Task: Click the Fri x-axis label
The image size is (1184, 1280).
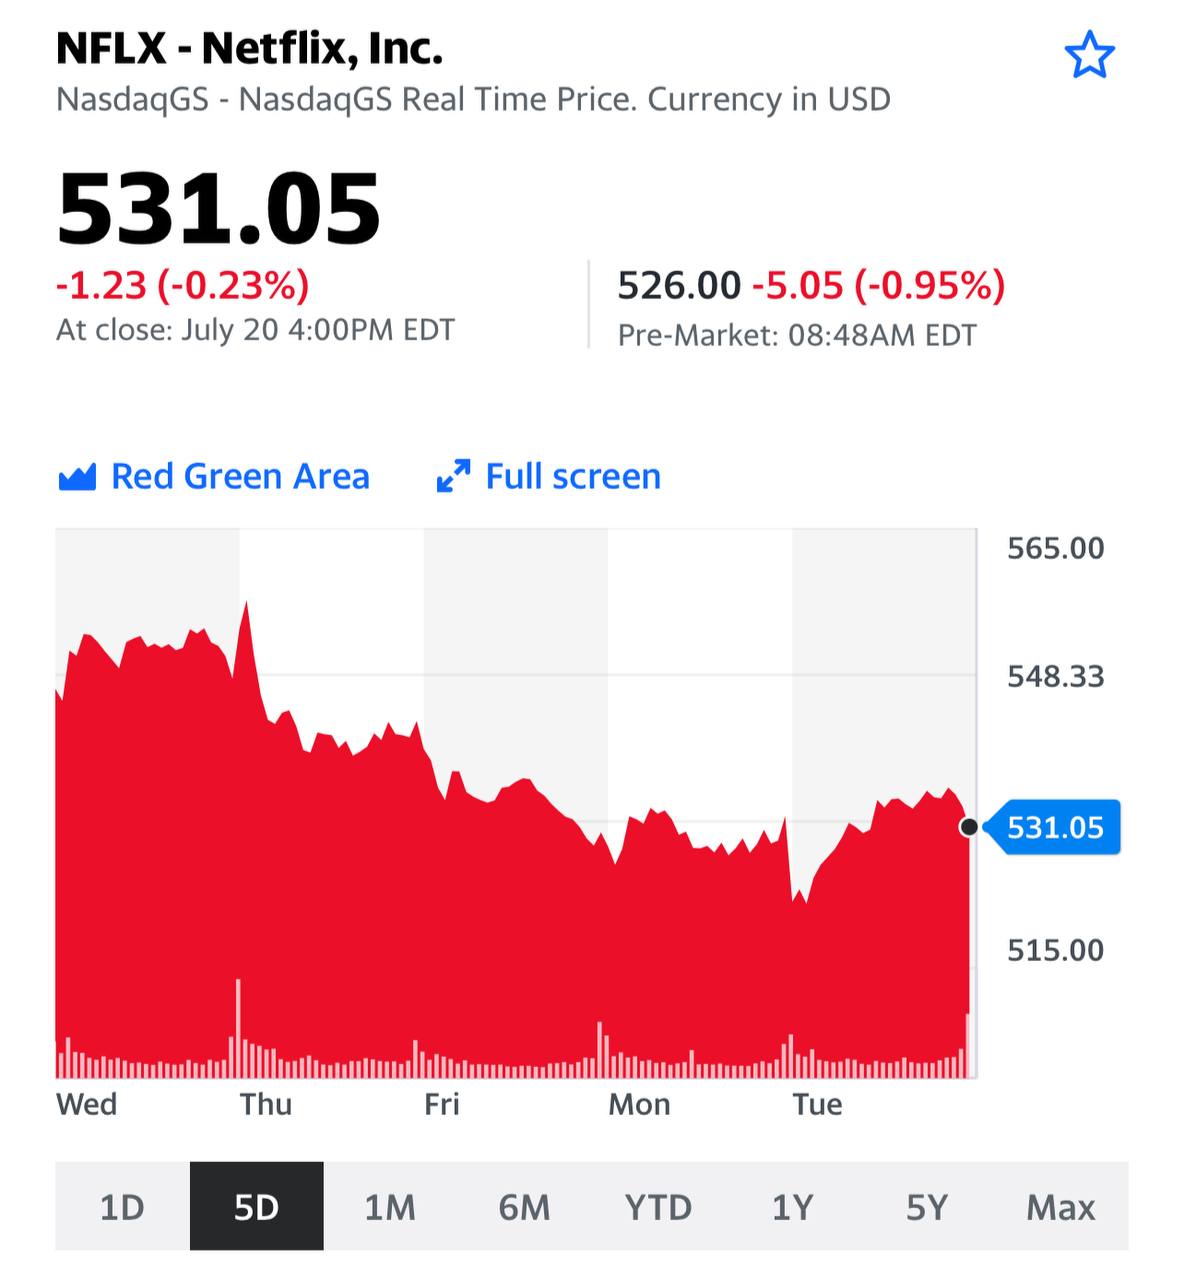Action: [x=442, y=1104]
